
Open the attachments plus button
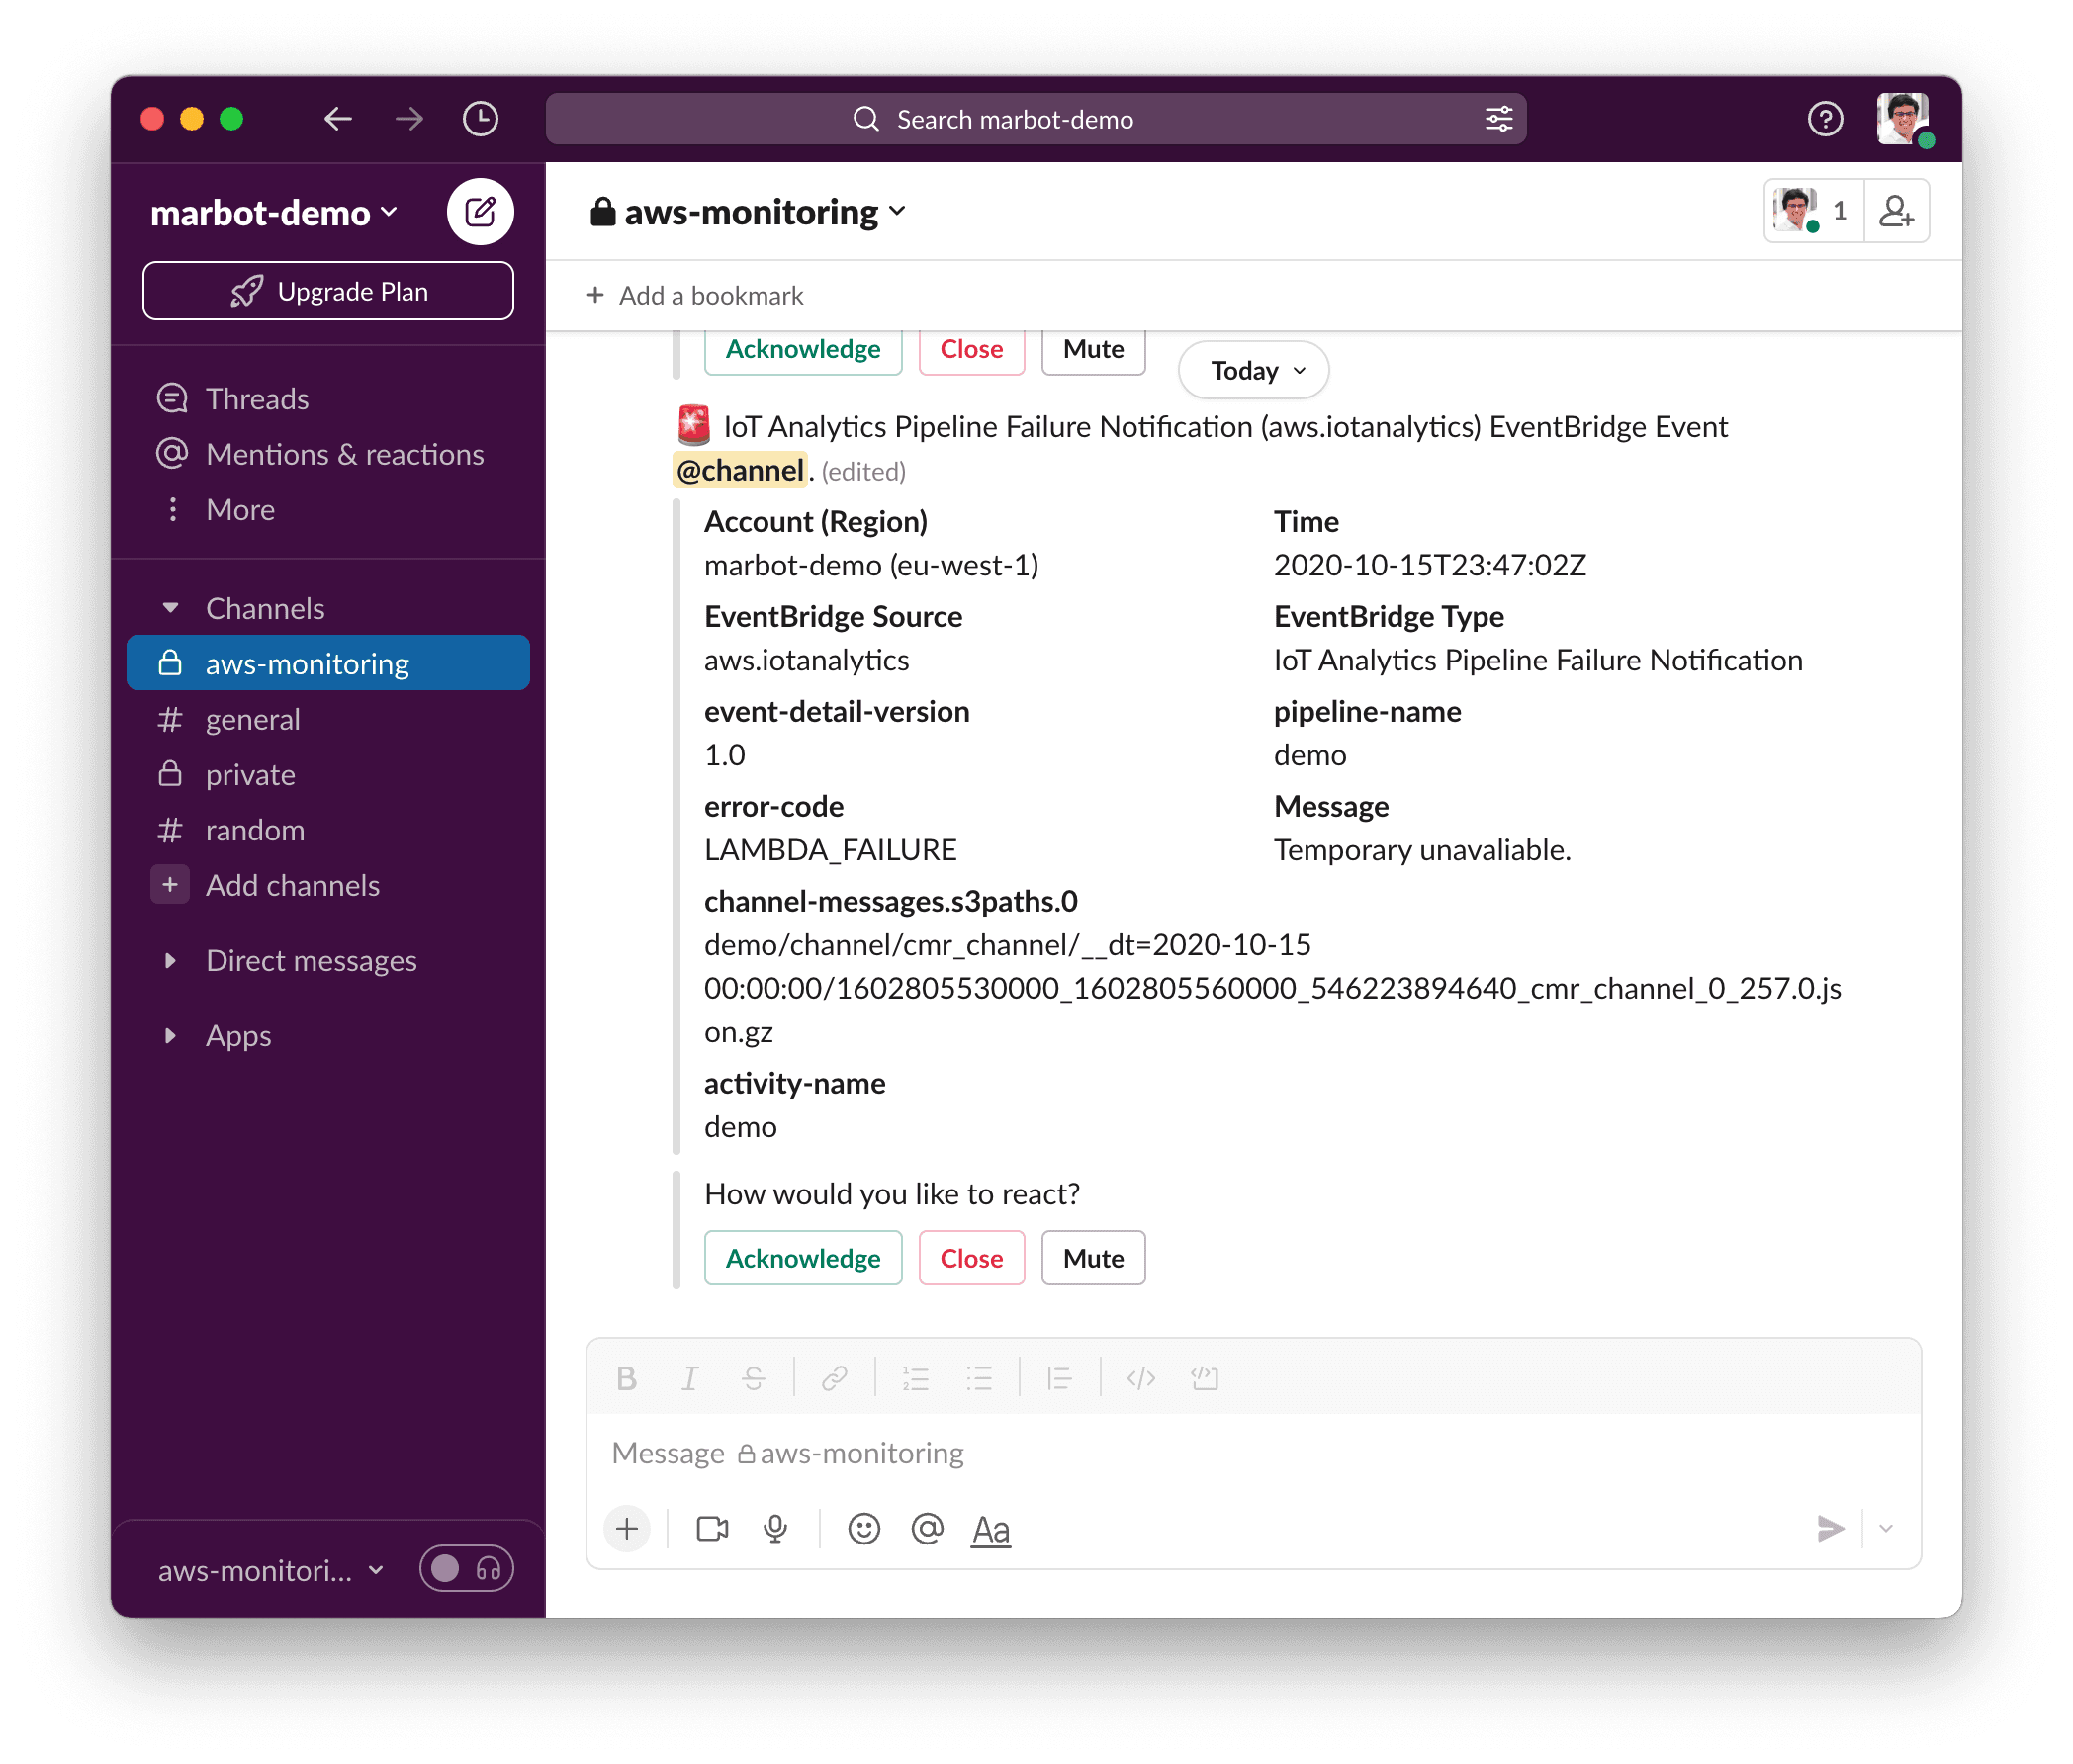(627, 1528)
